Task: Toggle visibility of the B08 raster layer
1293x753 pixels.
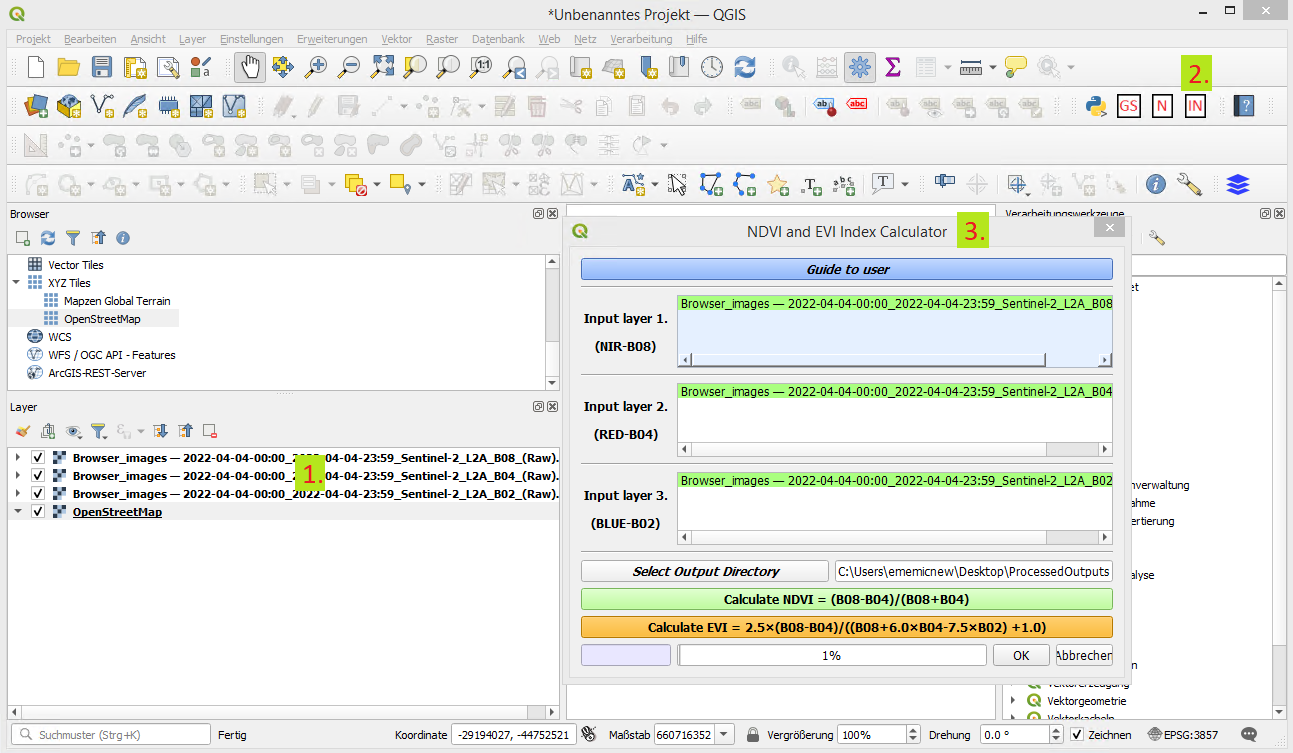Action: 38,457
